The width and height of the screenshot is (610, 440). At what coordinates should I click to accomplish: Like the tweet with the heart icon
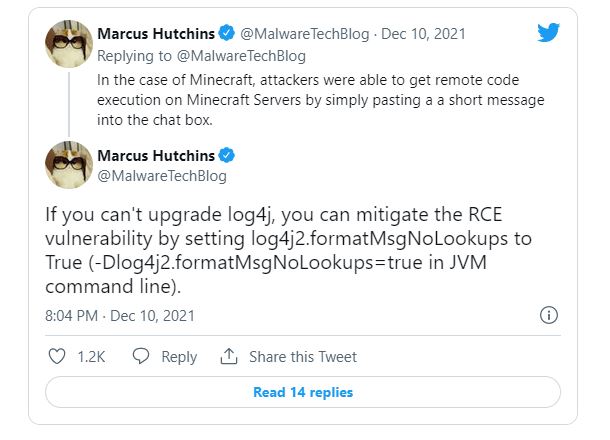point(57,356)
